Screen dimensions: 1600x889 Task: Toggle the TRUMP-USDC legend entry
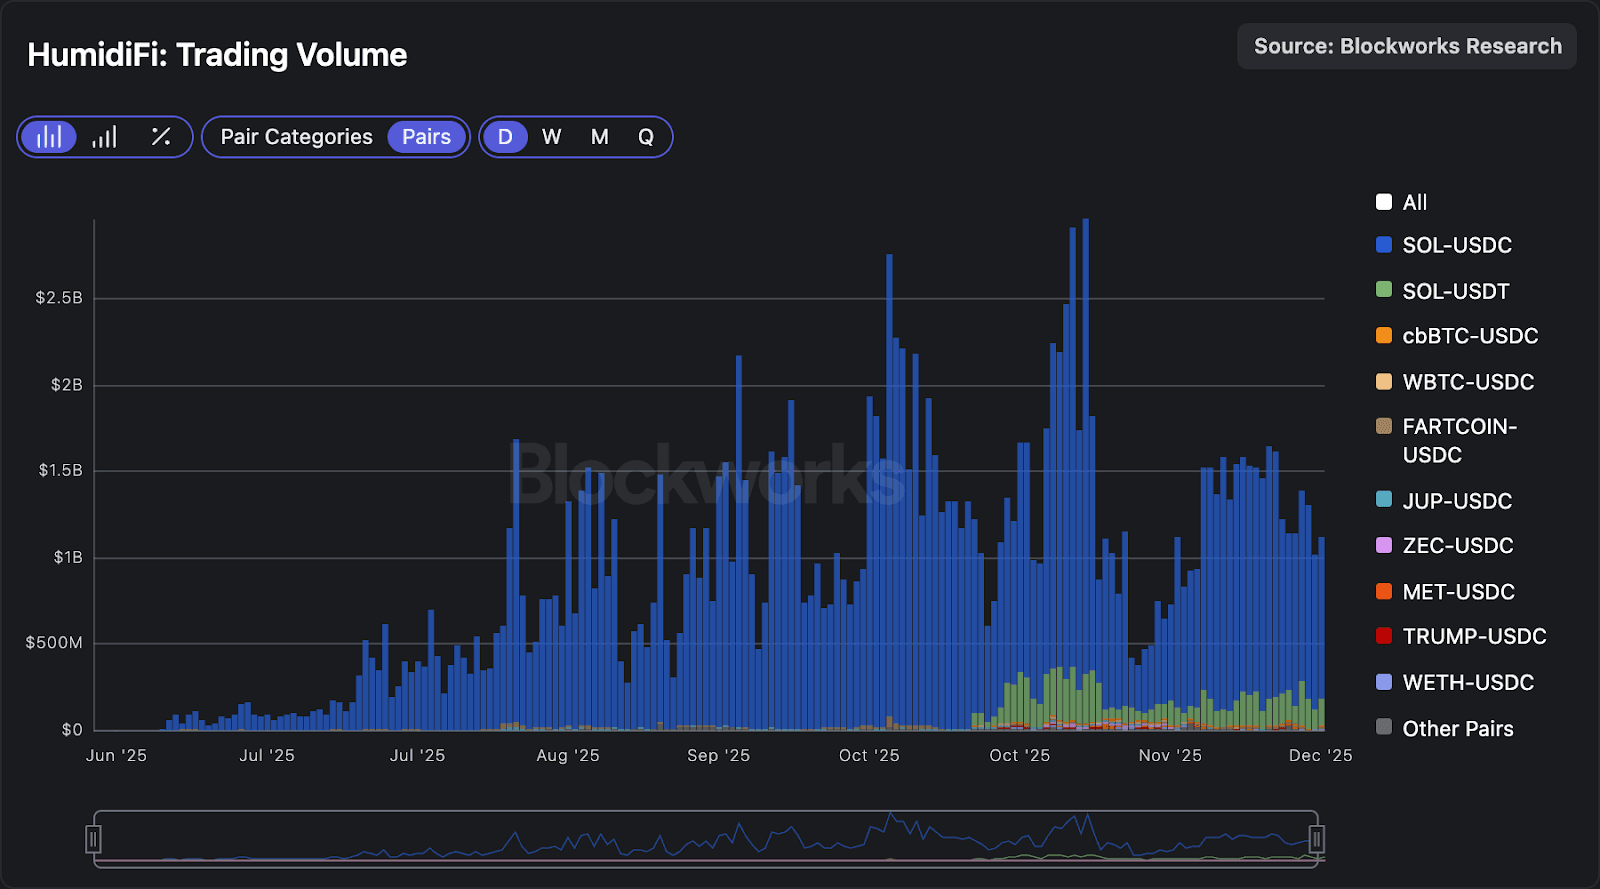(1473, 636)
